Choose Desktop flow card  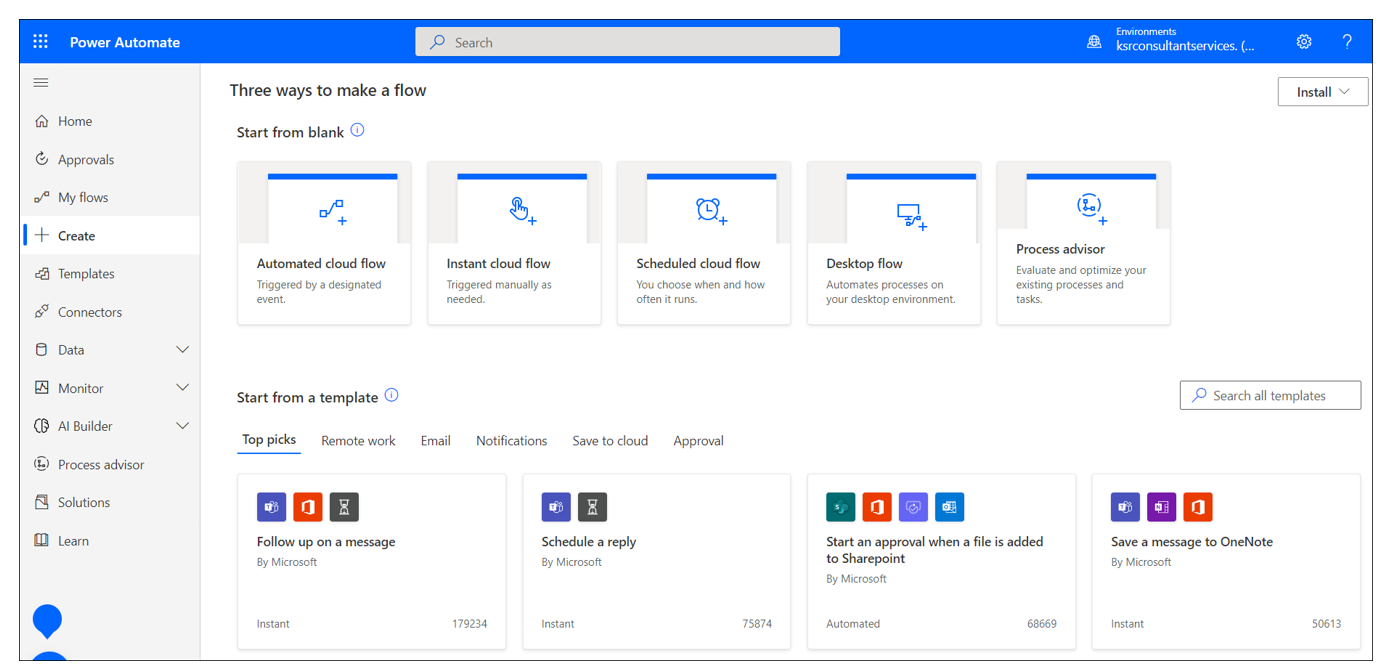click(894, 243)
